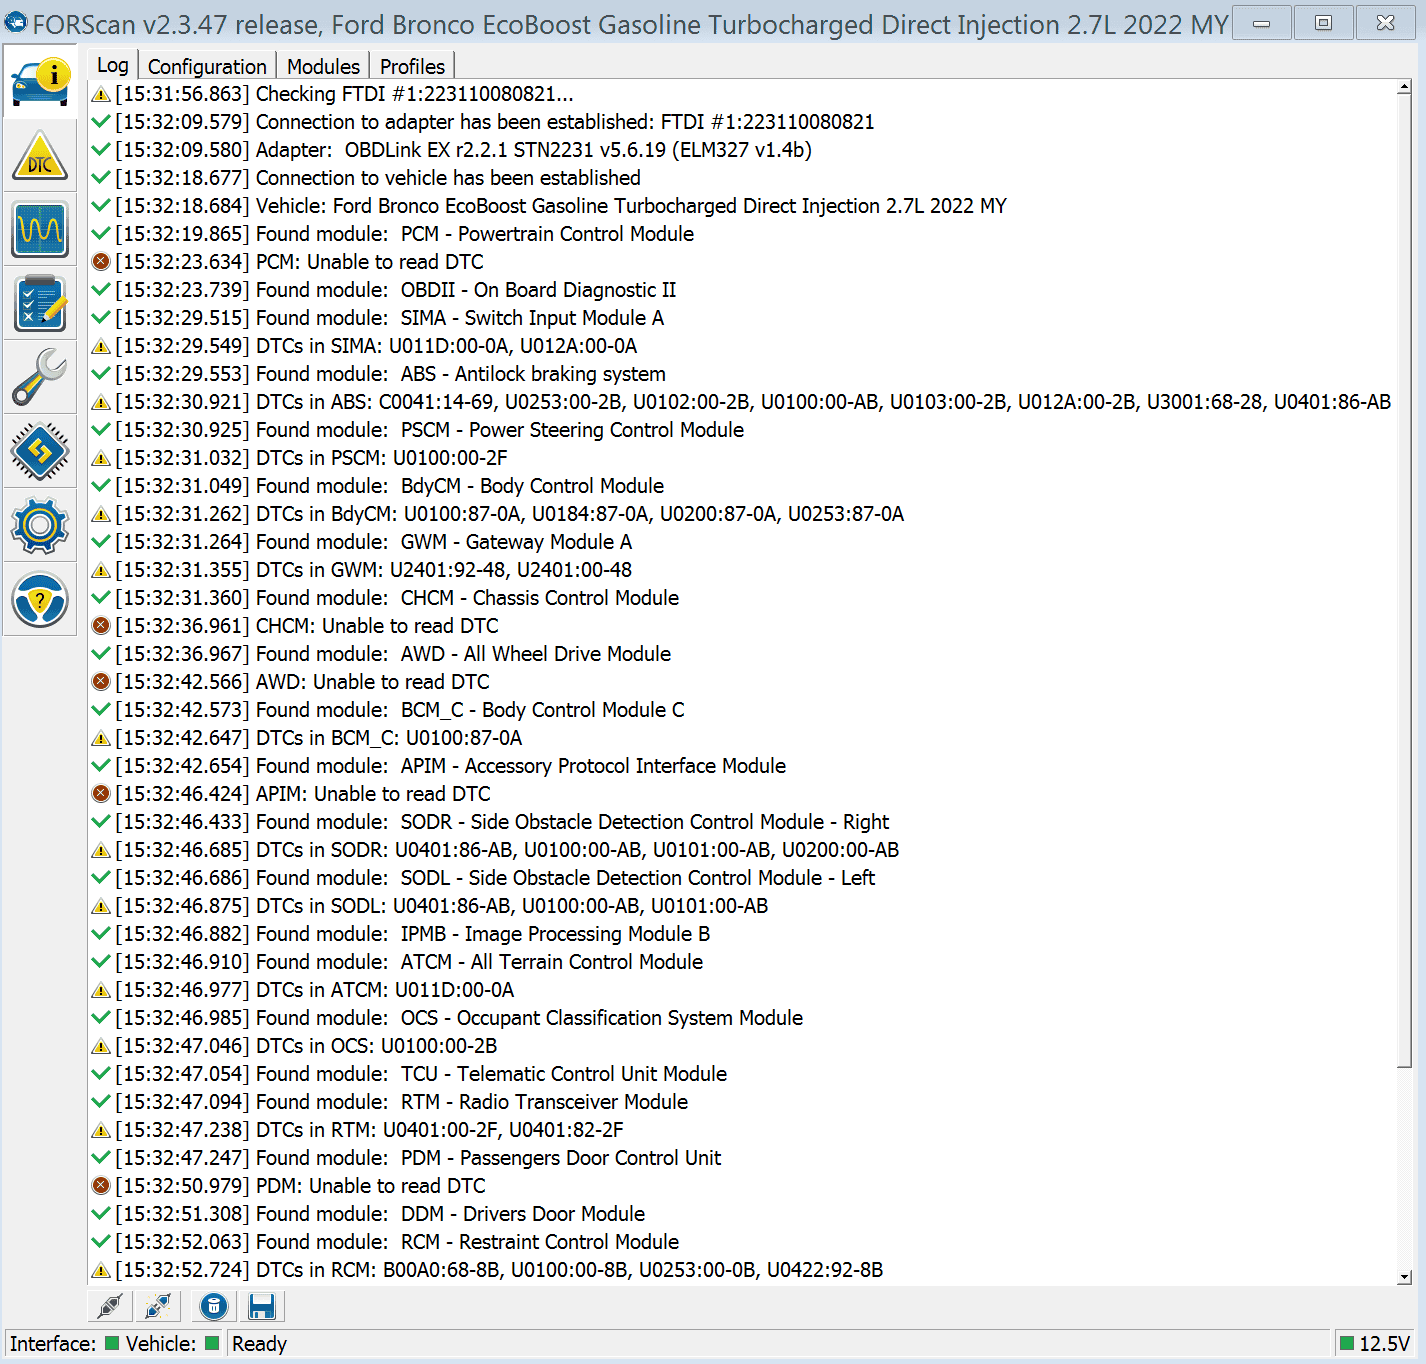Open the Help steering wheel section

40,600
